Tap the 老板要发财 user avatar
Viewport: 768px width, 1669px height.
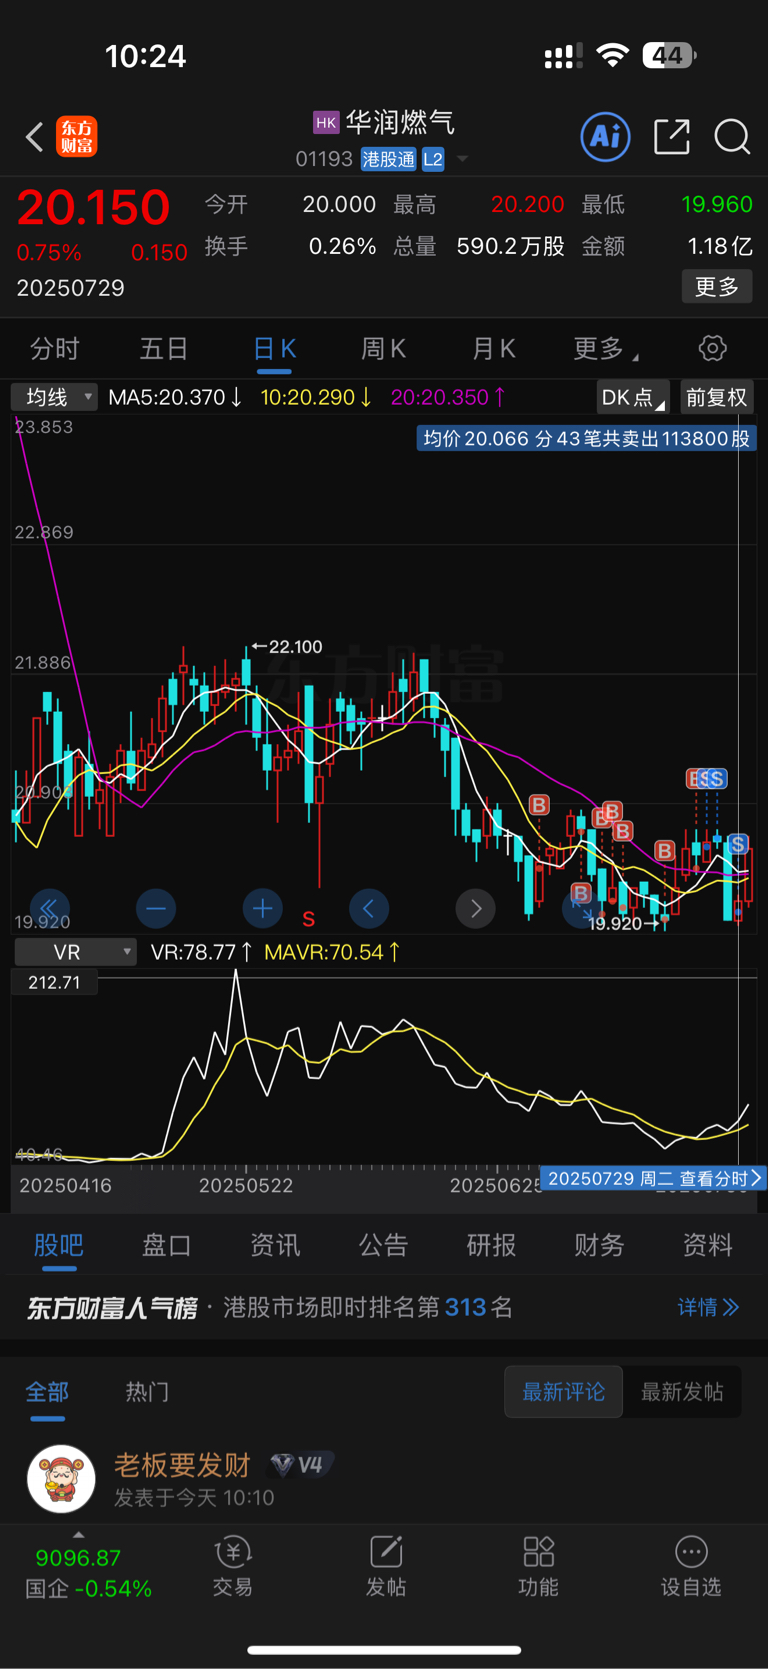61,1478
